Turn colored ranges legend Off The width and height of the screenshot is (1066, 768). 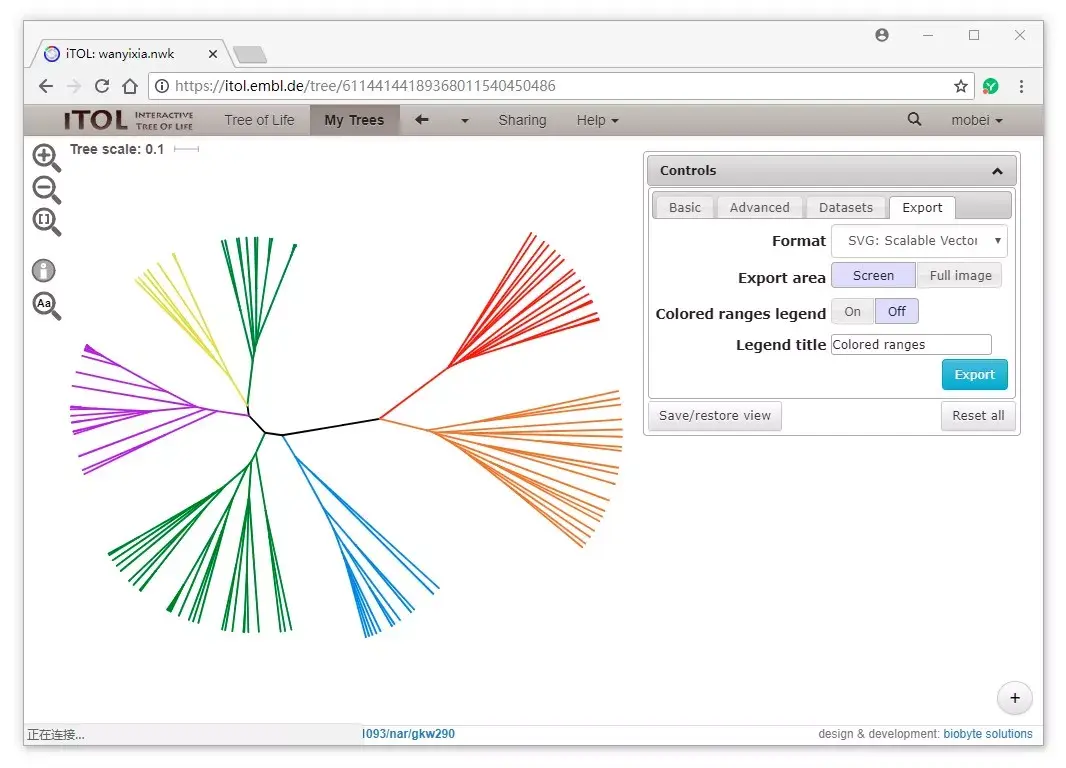pos(897,312)
